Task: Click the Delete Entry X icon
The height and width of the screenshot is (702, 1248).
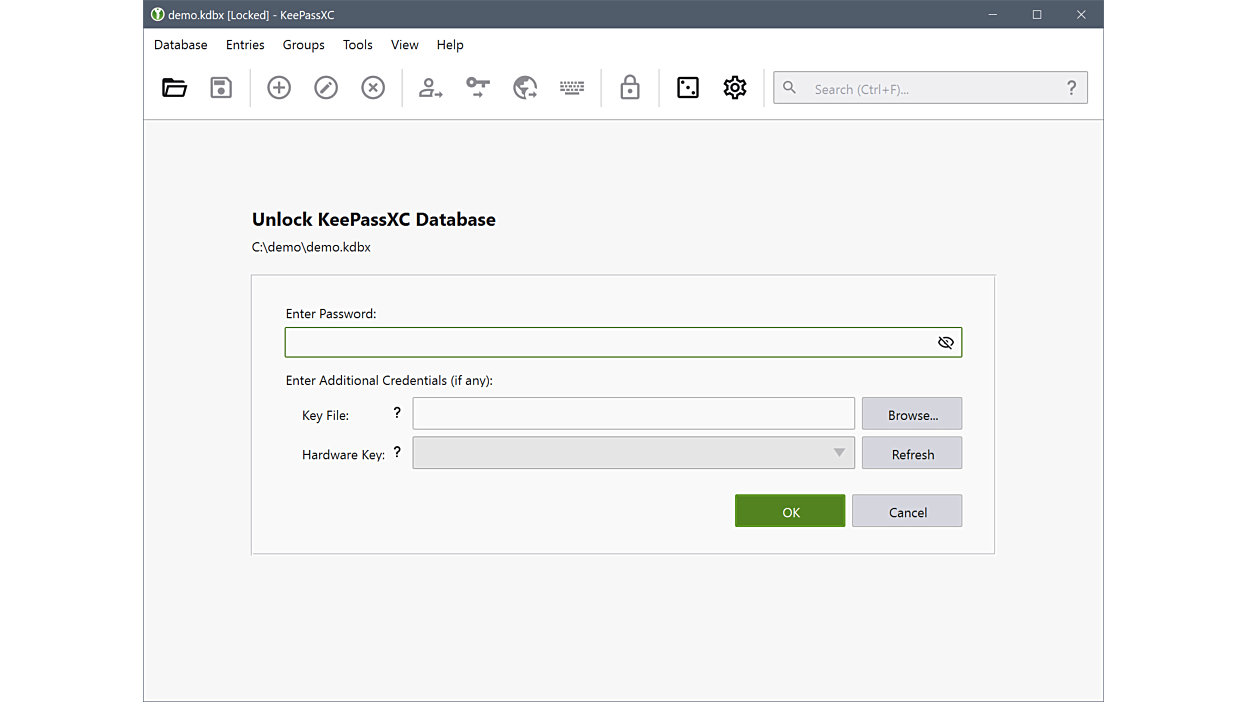Action: [x=373, y=88]
